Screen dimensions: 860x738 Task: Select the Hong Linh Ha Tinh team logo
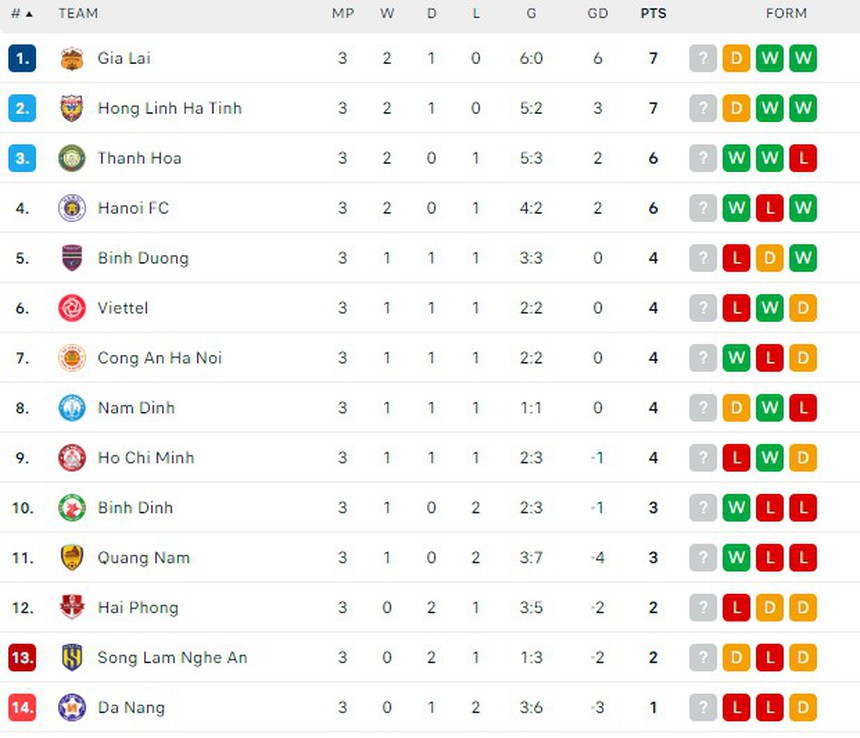[x=71, y=108]
